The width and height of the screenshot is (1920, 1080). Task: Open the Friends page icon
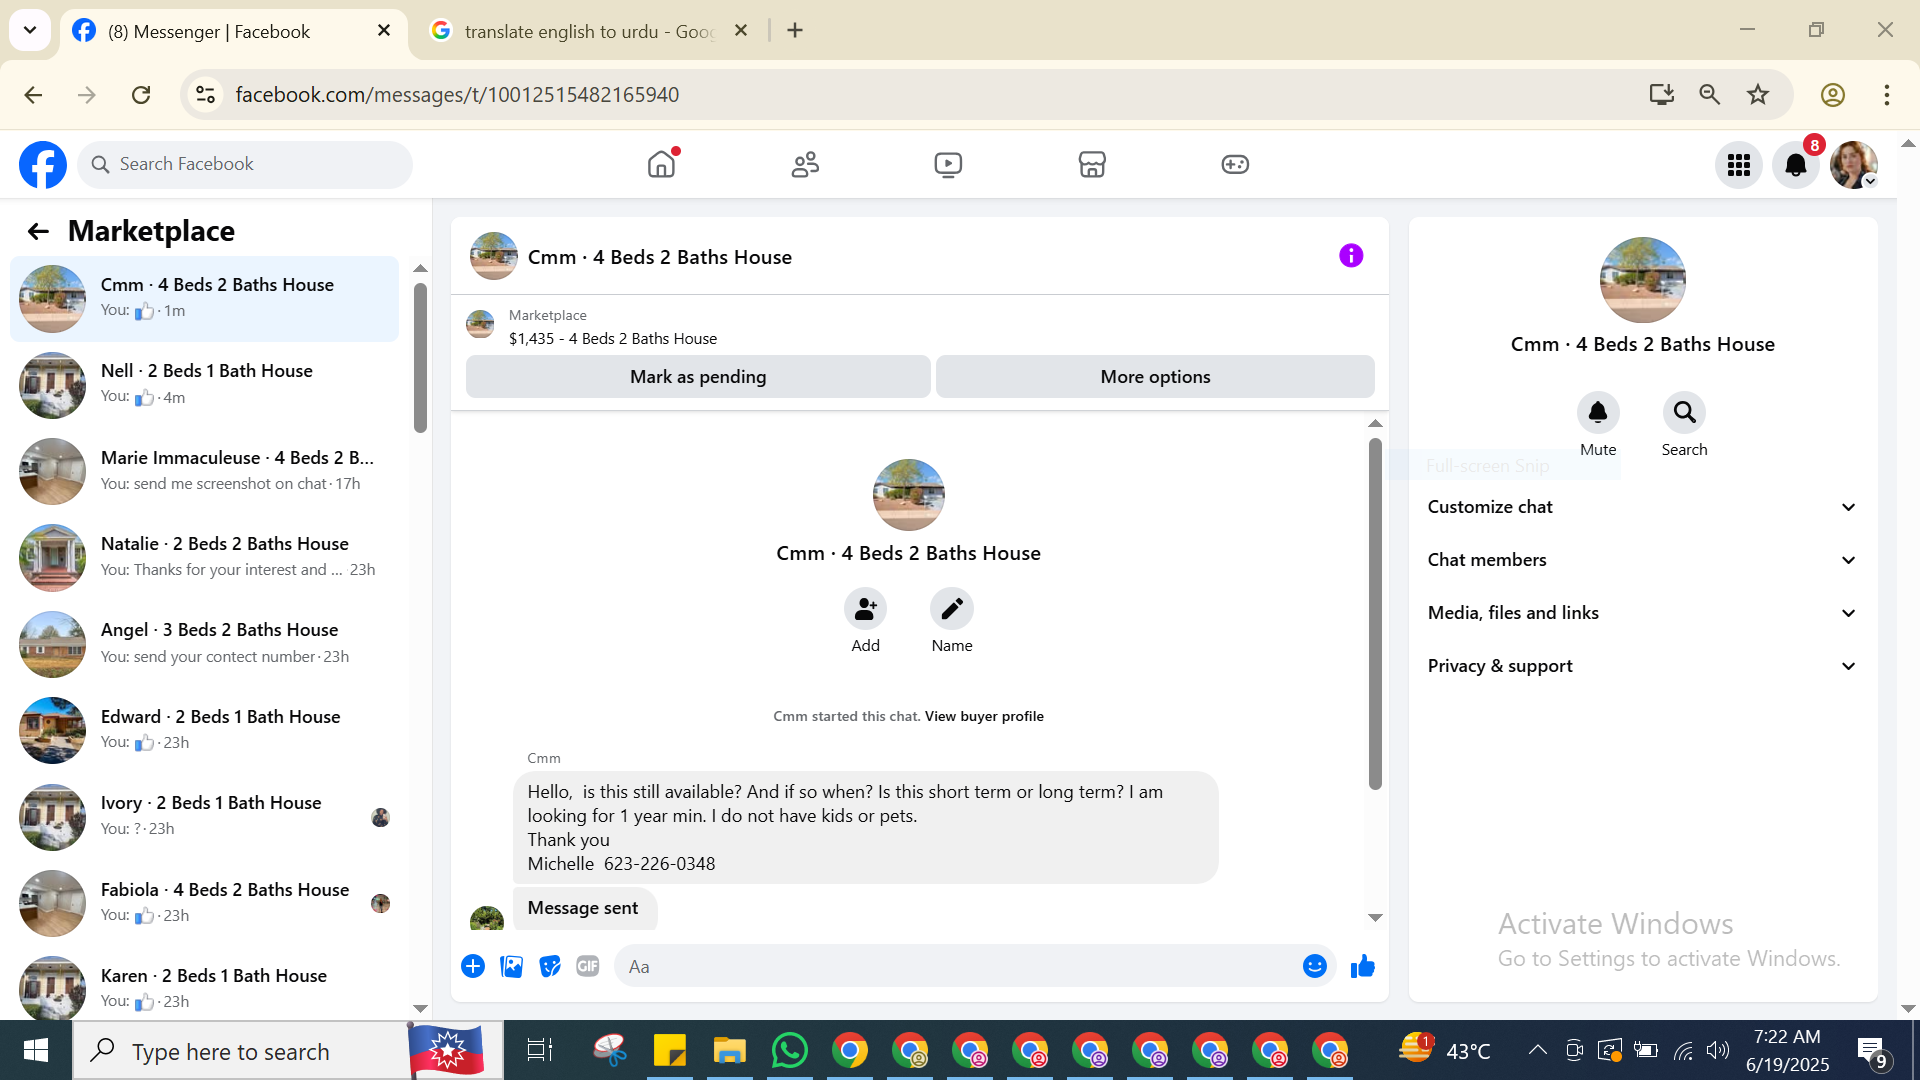click(x=805, y=164)
